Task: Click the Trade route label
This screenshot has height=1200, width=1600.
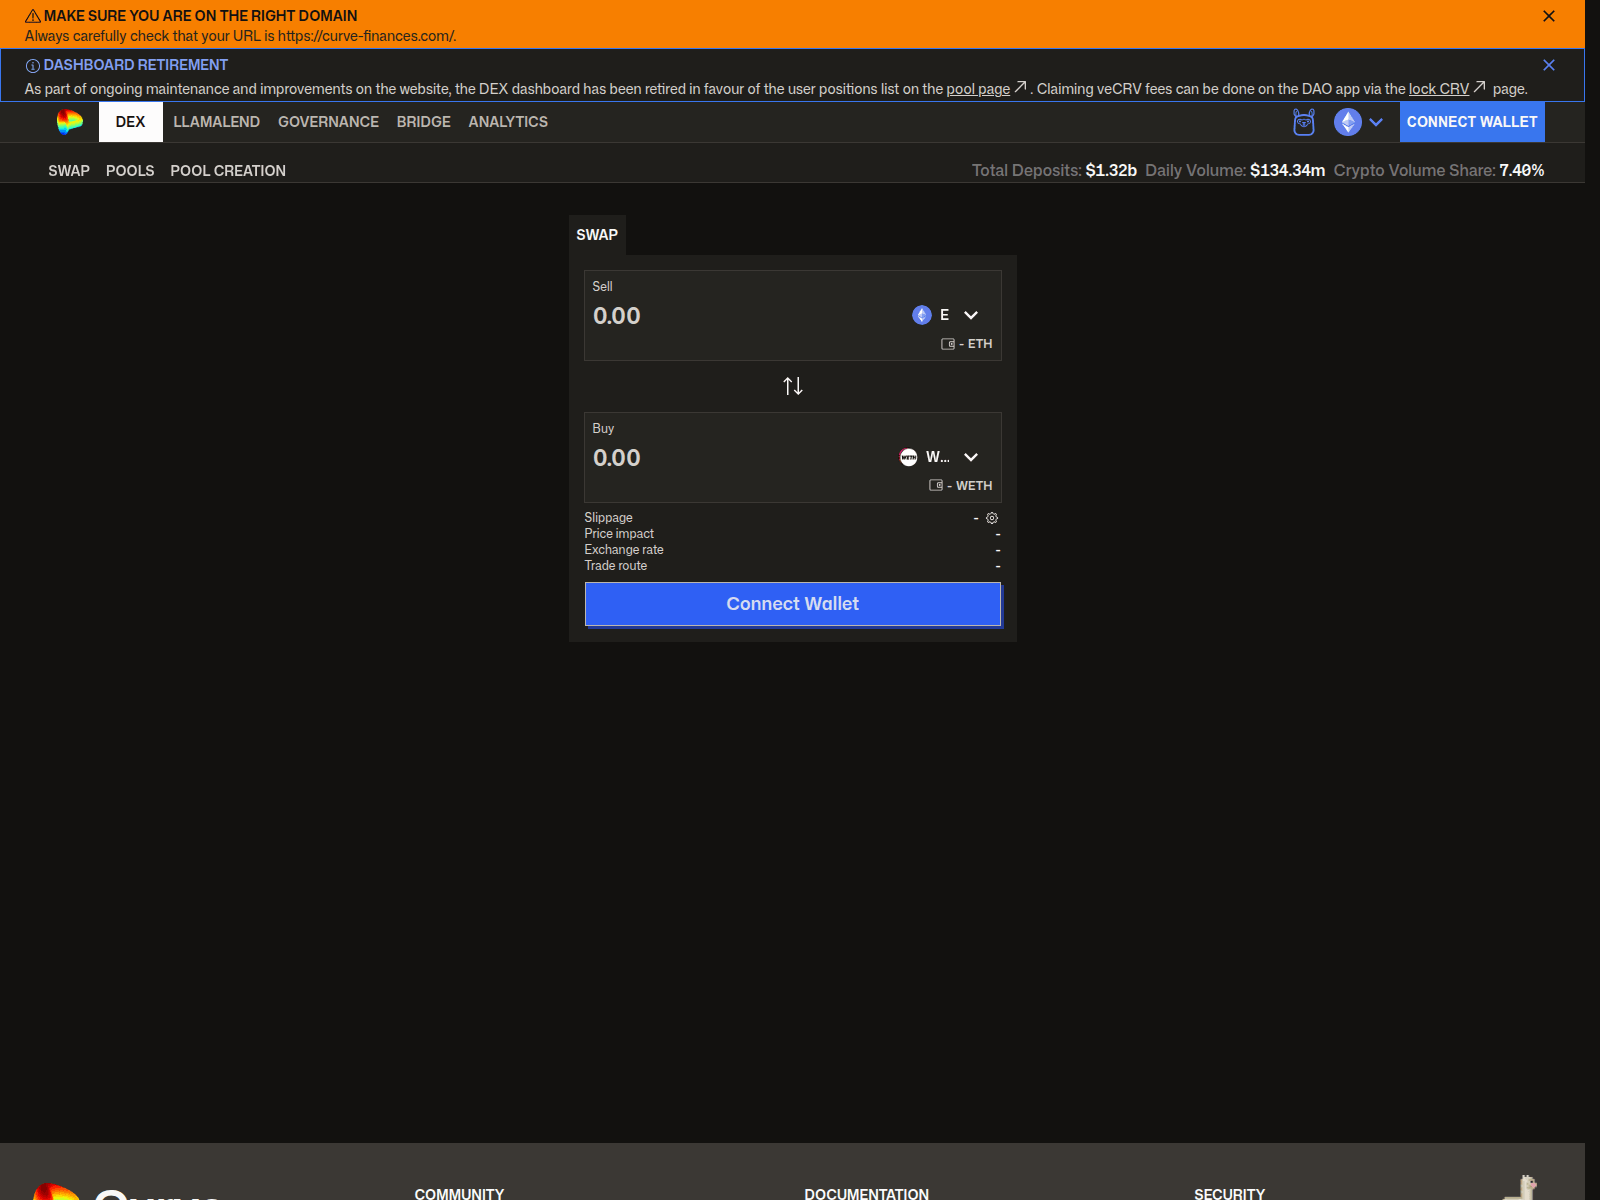Action: pyautogui.click(x=616, y=566)
